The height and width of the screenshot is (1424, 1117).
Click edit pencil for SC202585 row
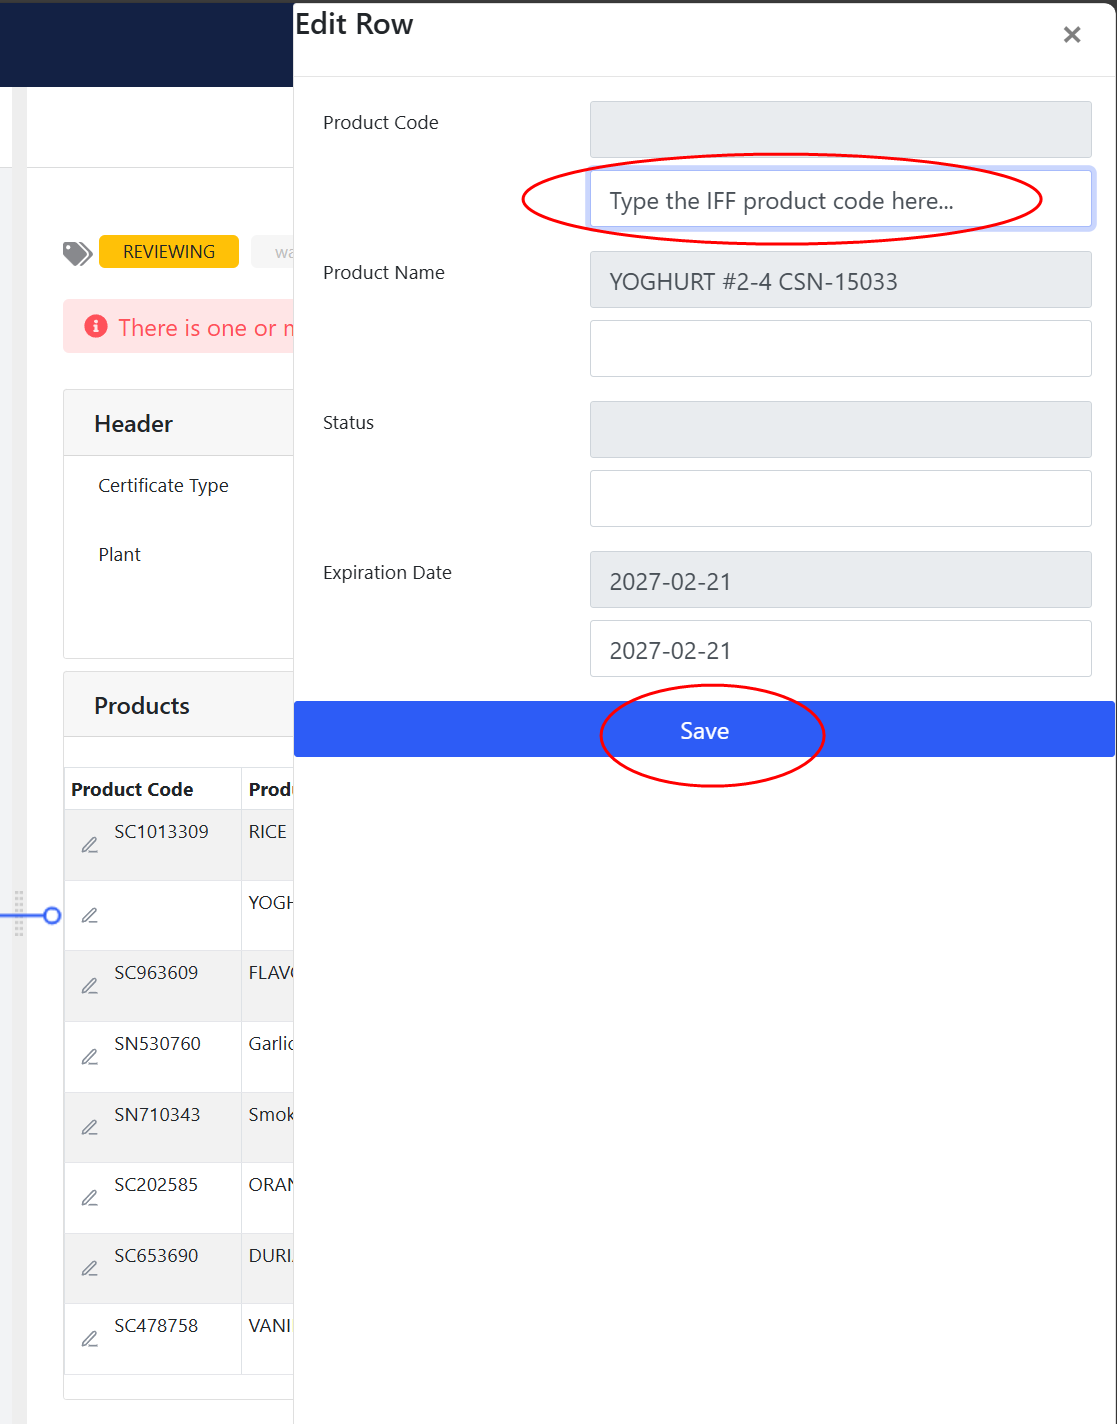click(90, 1198)
